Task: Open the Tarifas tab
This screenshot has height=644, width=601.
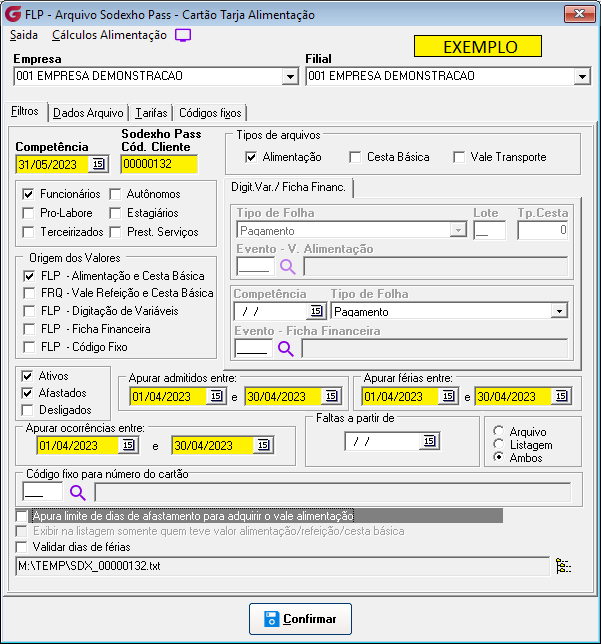Action: tap(151, 113)
